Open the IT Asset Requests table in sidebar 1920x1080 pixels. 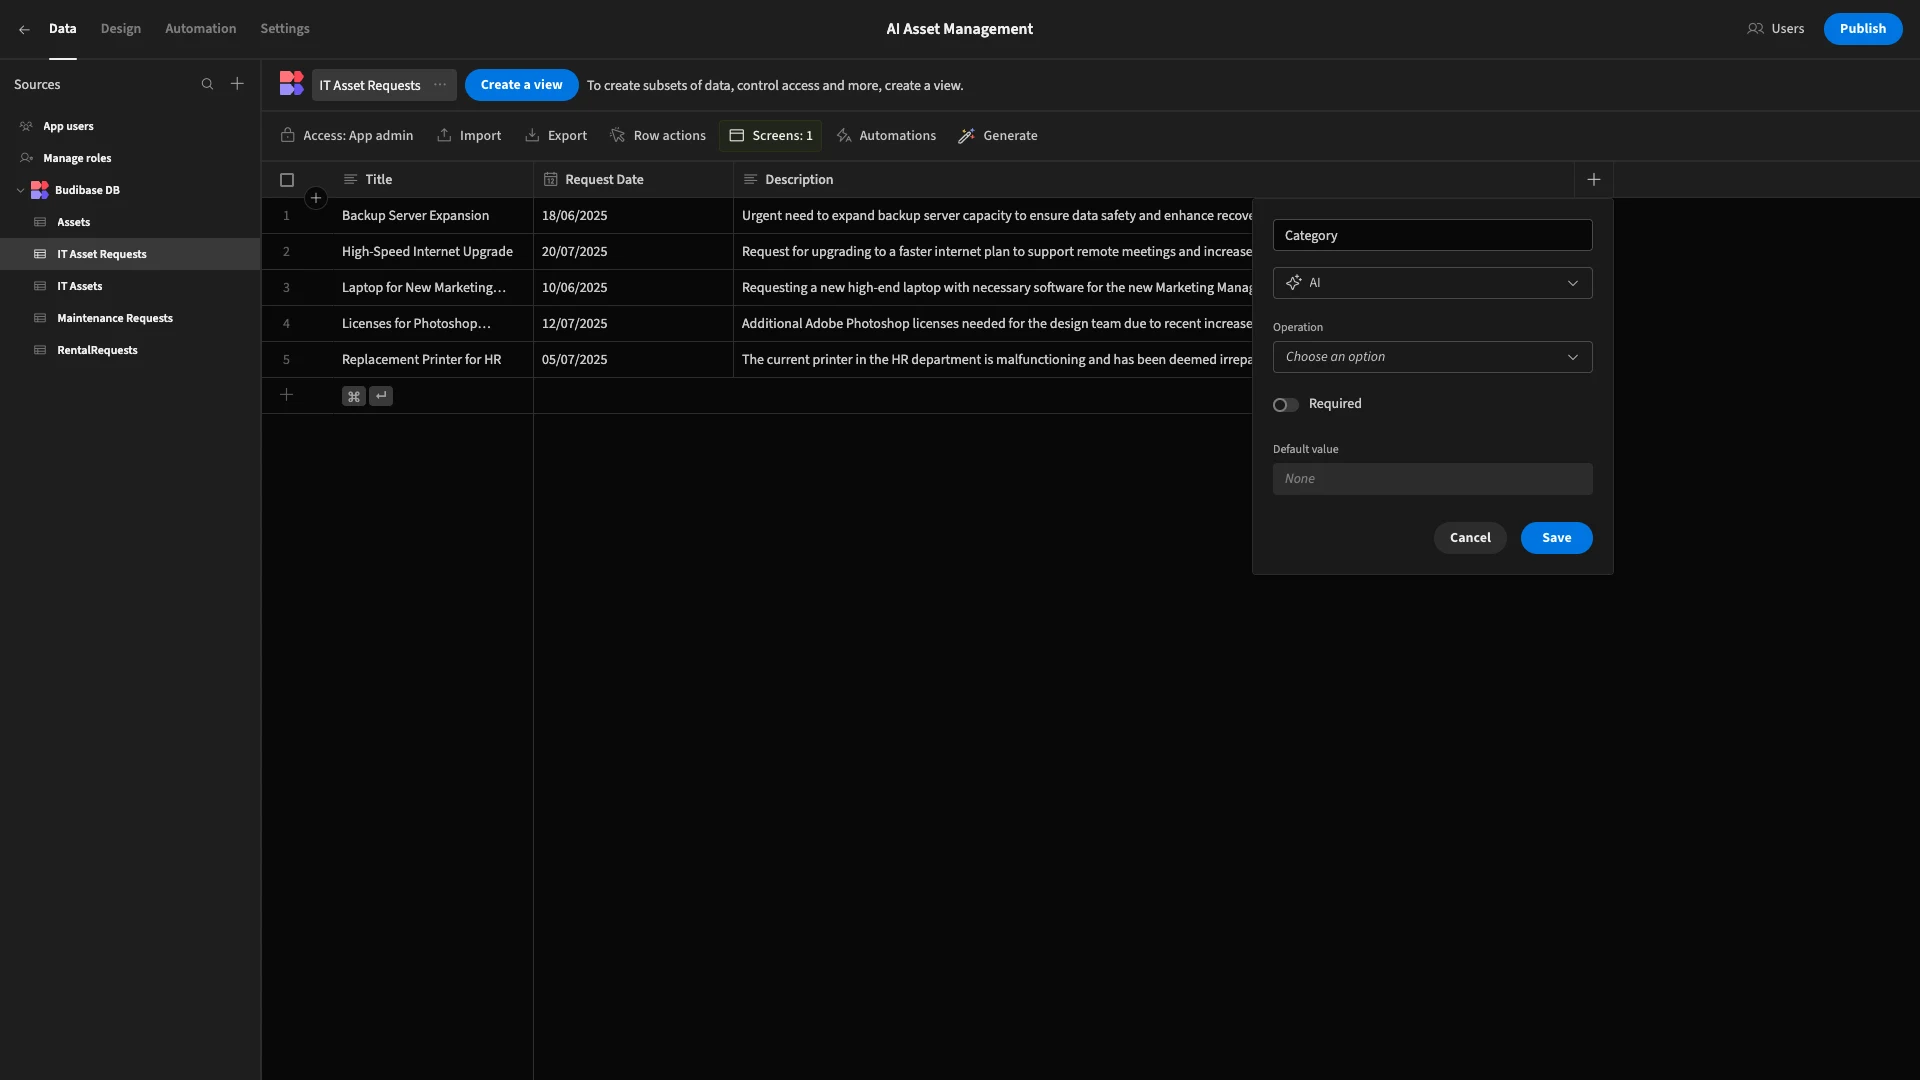[x=130, y=254]
